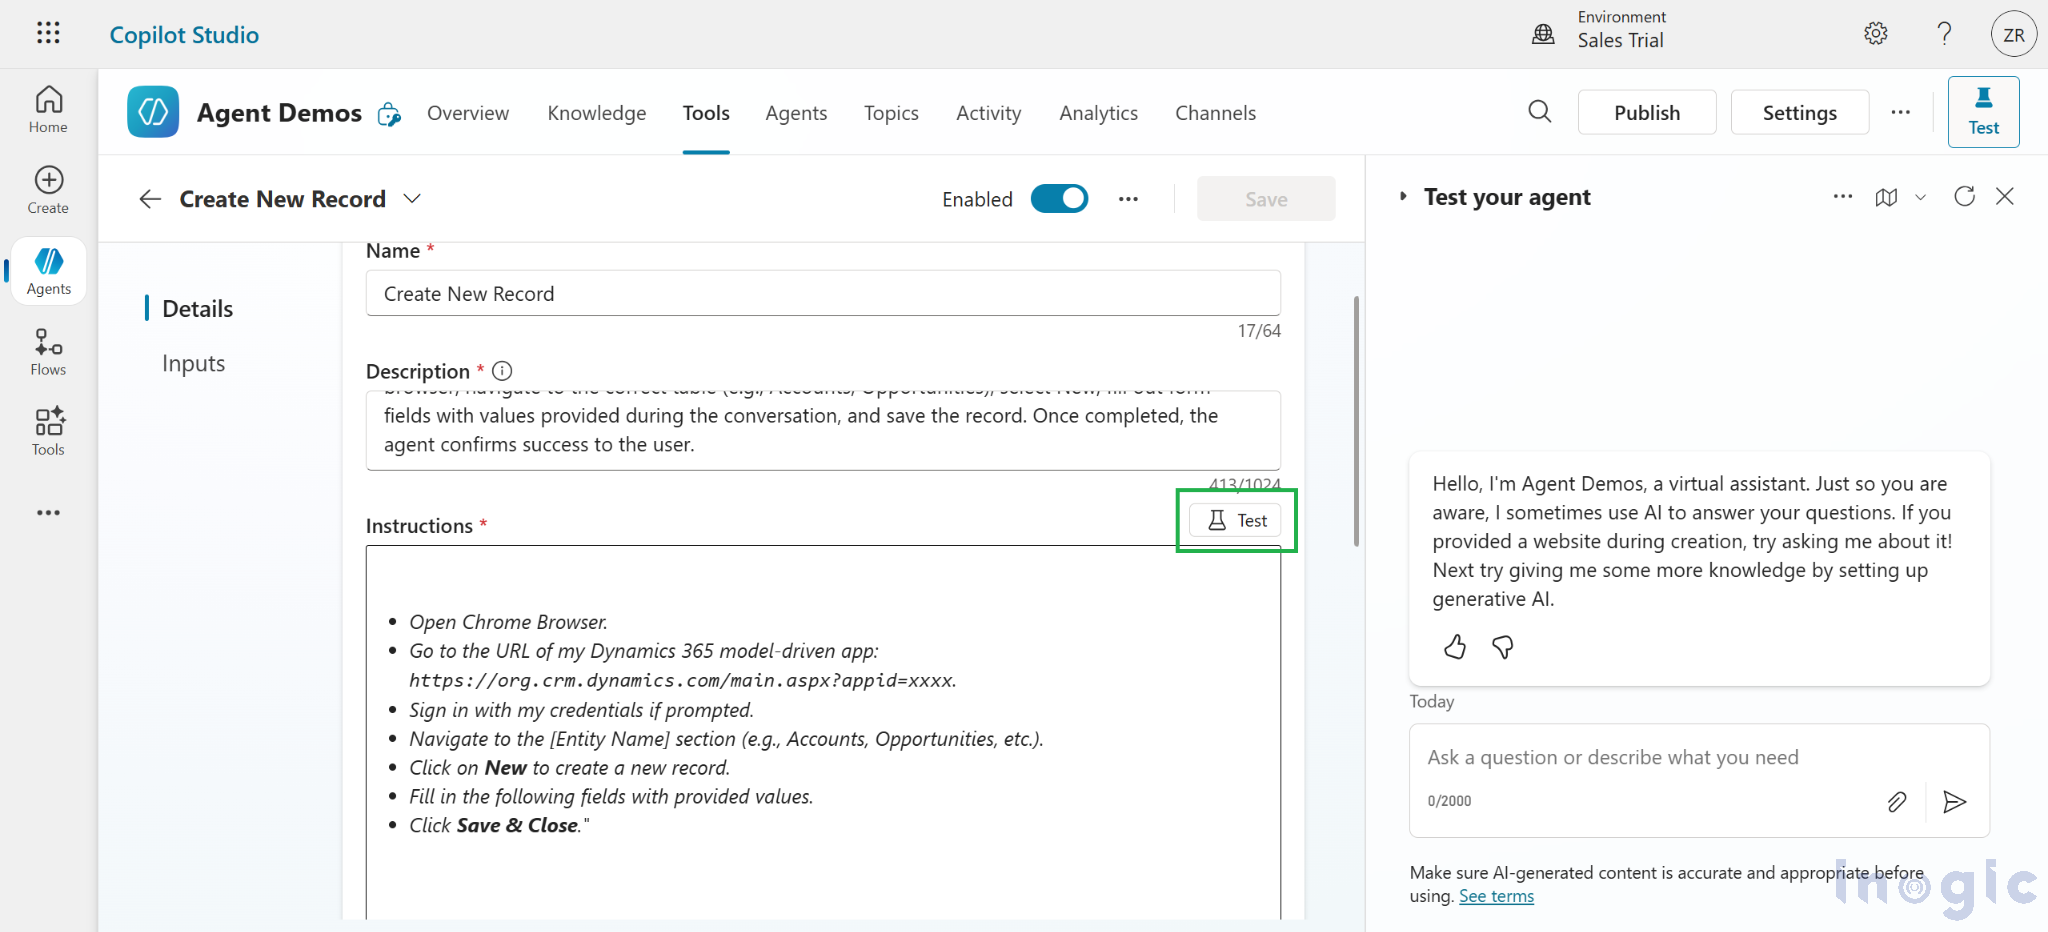
Task: Open the ZR account avatar
Action: [2014, 35]
